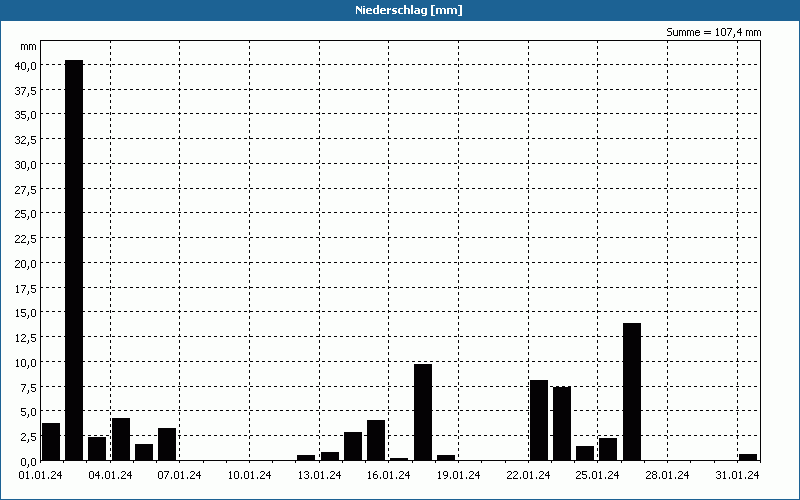This screenshot has width=800, height=500.
Task: Select the y-axis value "20,0"
Action: click(26, 263)
